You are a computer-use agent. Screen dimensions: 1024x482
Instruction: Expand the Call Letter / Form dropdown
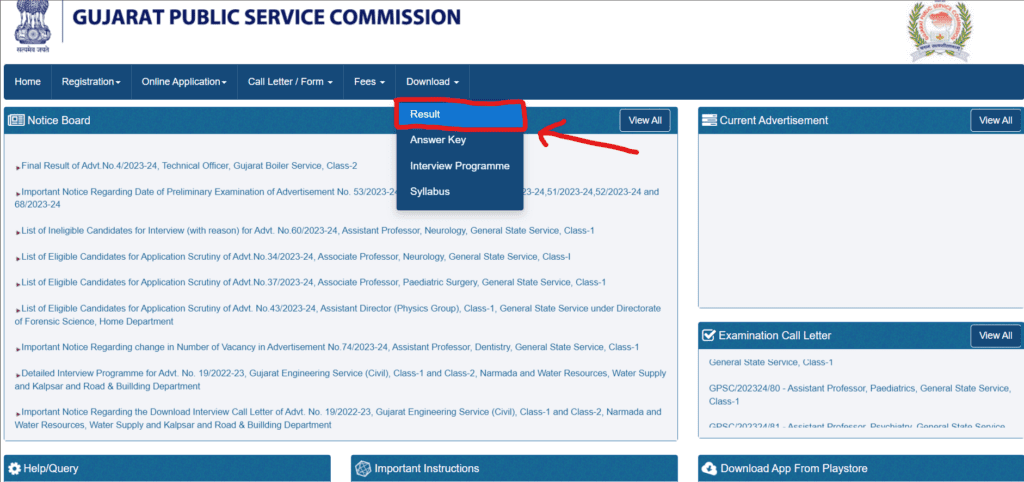click(x=291, y=82)
